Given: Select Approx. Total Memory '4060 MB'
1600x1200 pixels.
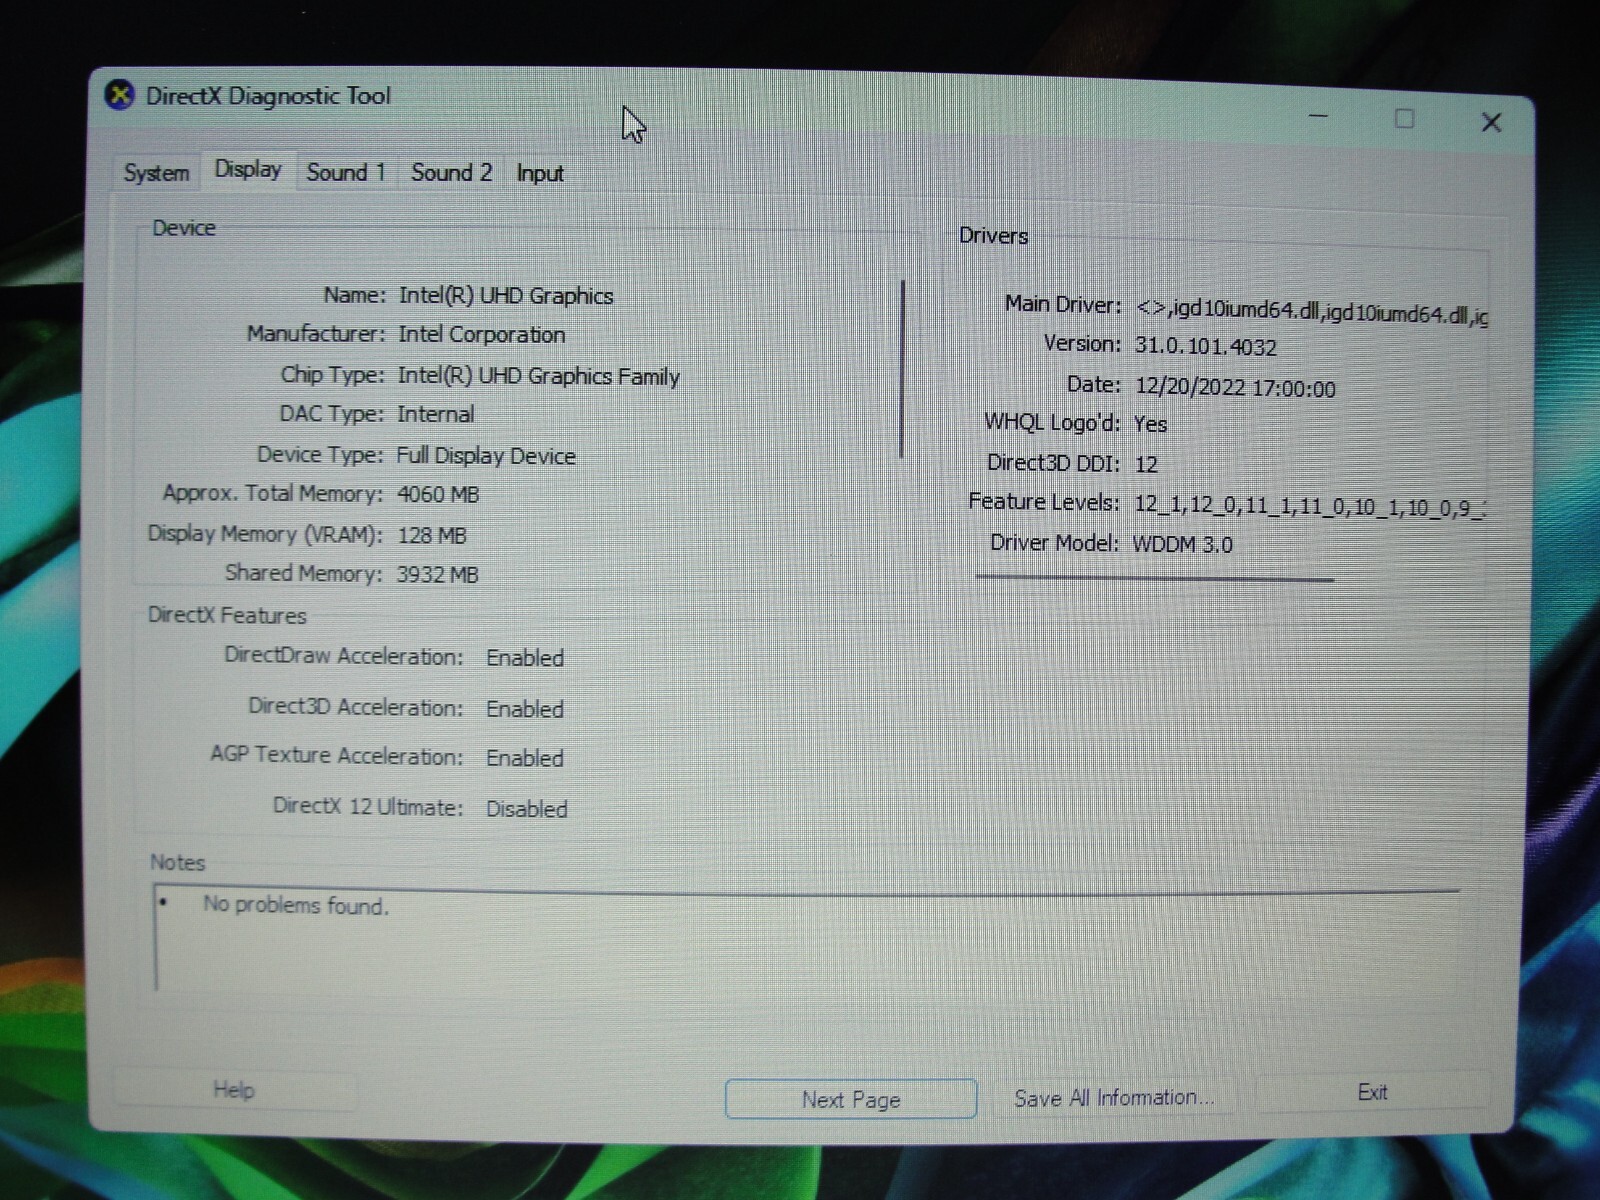Looking at the screenshot, I should [438, 494].
